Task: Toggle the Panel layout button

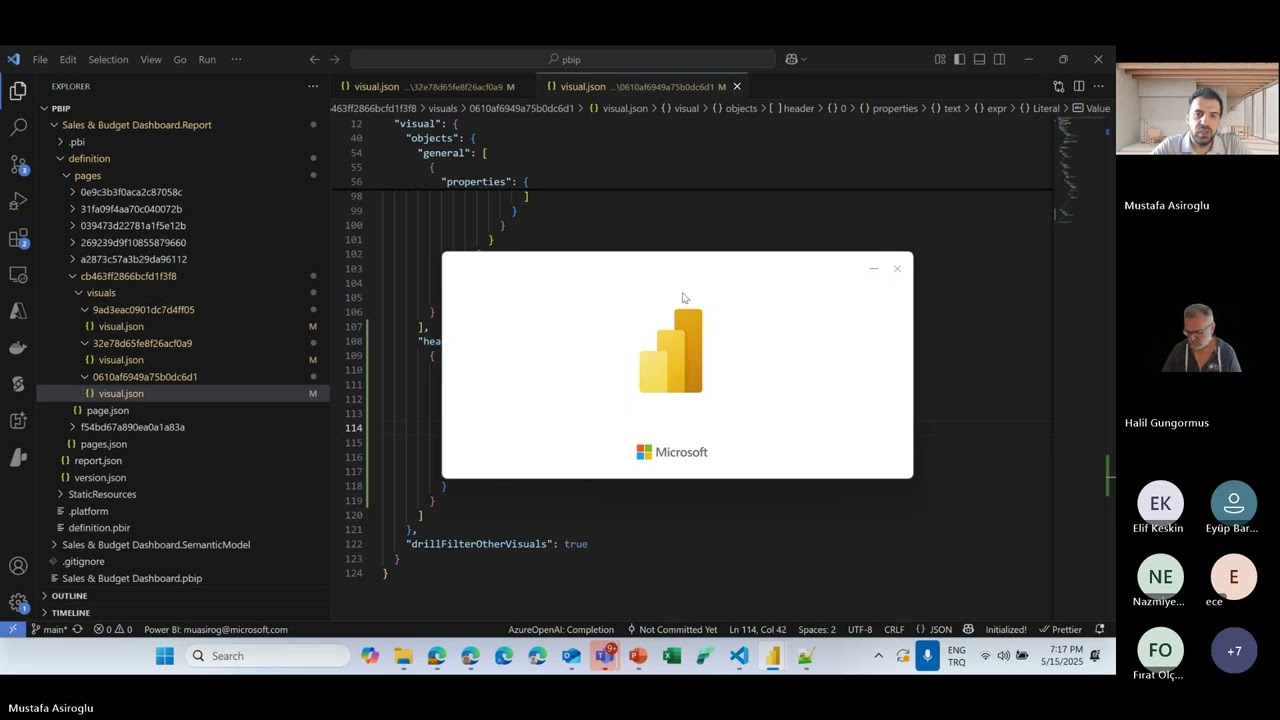Action: 979,60
